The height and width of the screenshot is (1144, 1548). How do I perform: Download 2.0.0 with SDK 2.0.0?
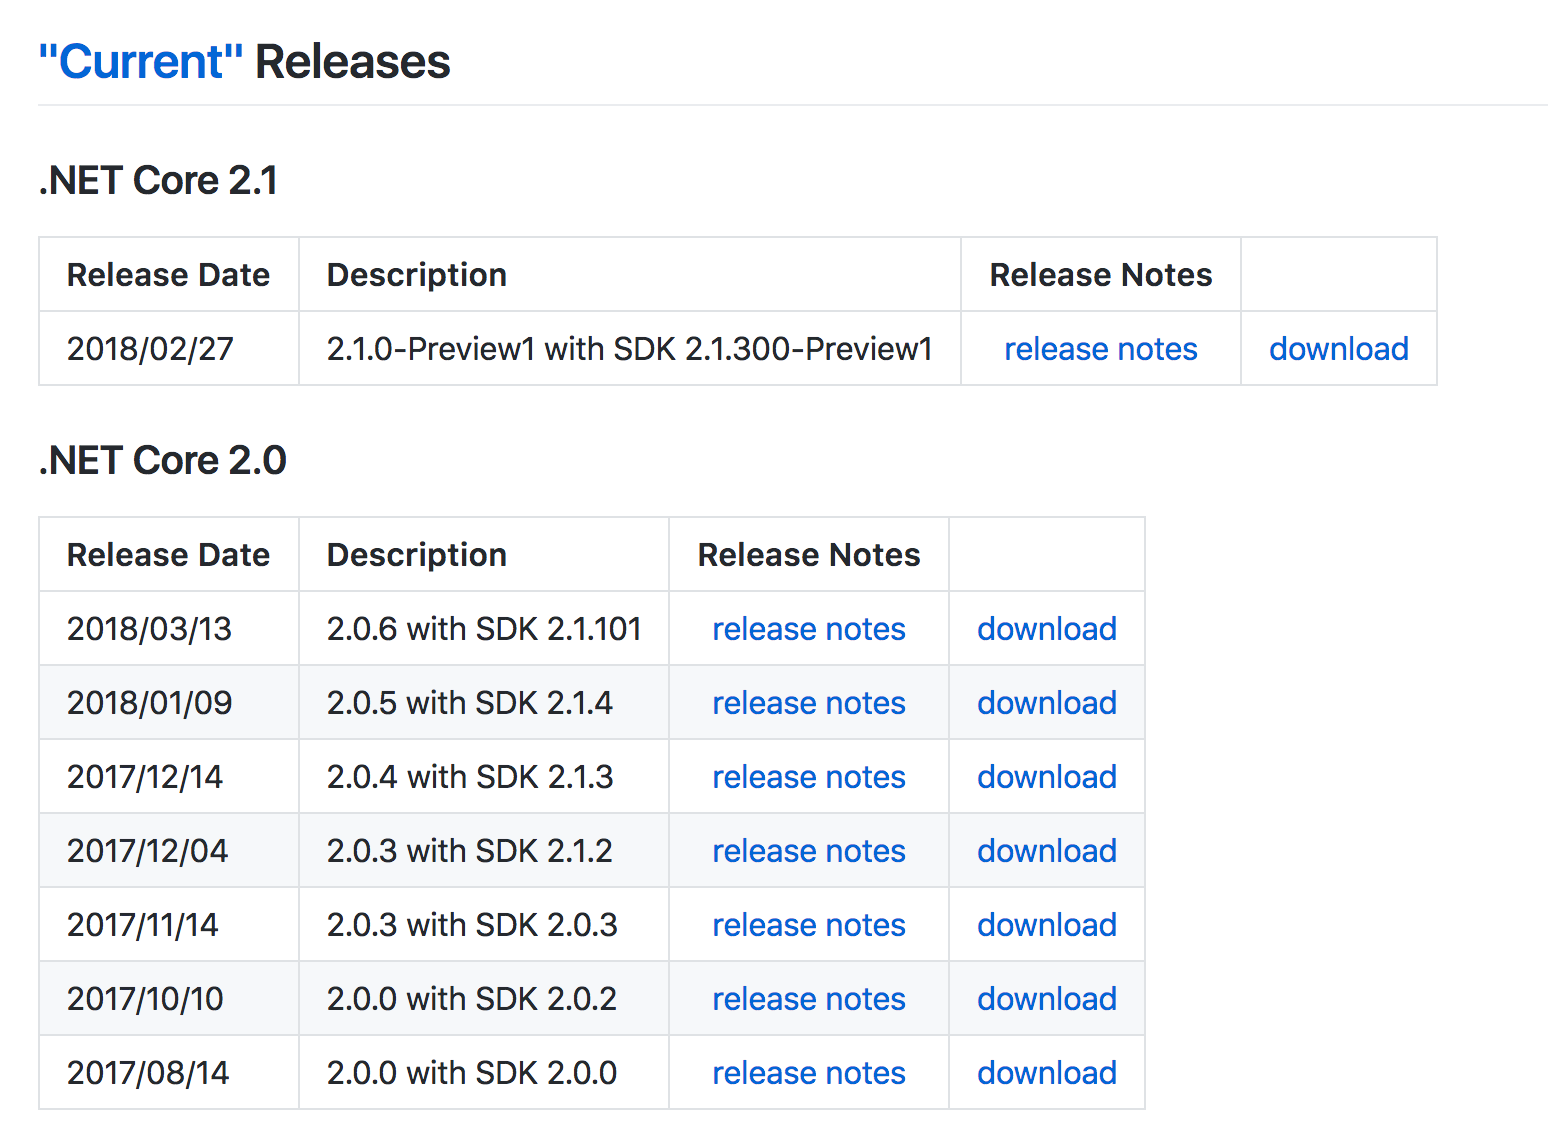tap(1047, 1073)
